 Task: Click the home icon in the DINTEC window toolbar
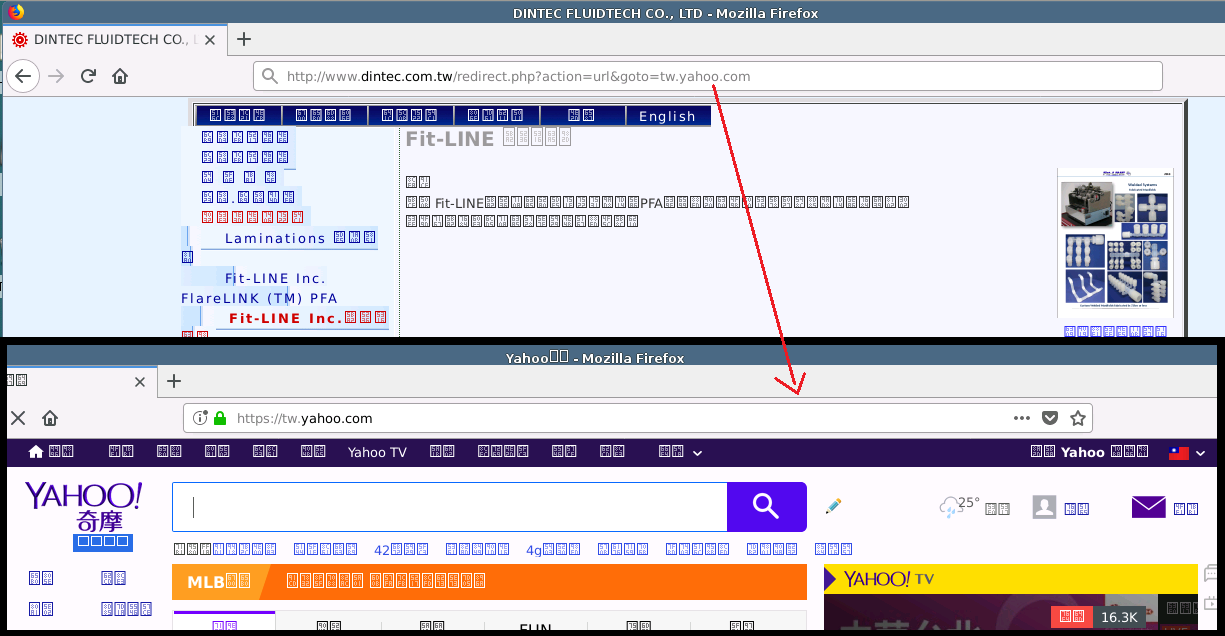point(120,76)
